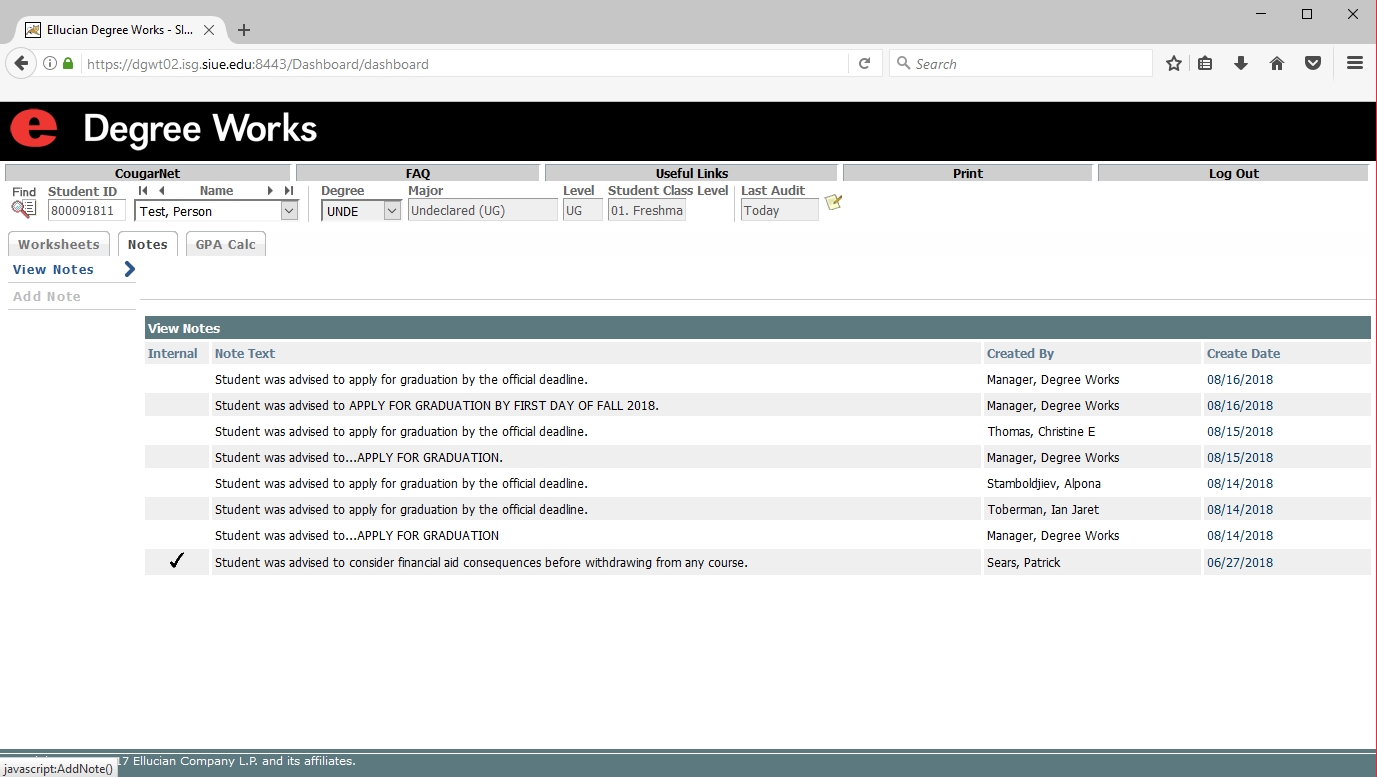Switch to the Worksheets tab
Screen dimensions: 1377x777
pos(59,244)
